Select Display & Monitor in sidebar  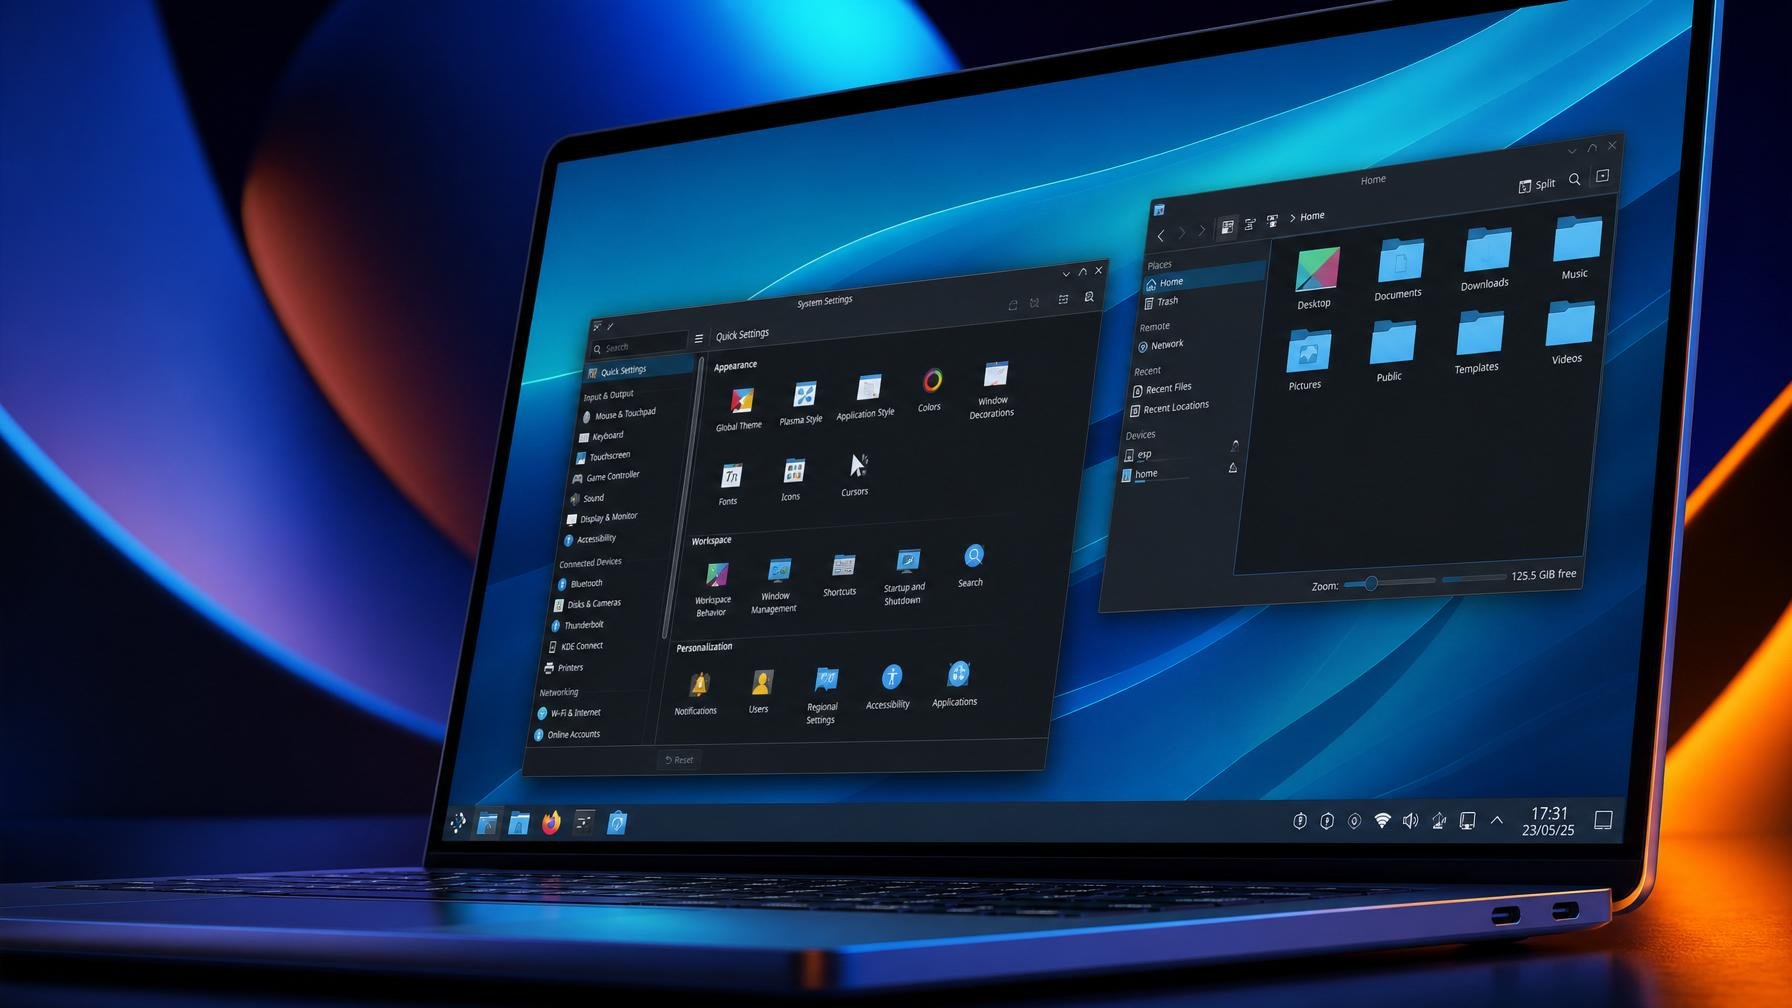tap(601, 518)
